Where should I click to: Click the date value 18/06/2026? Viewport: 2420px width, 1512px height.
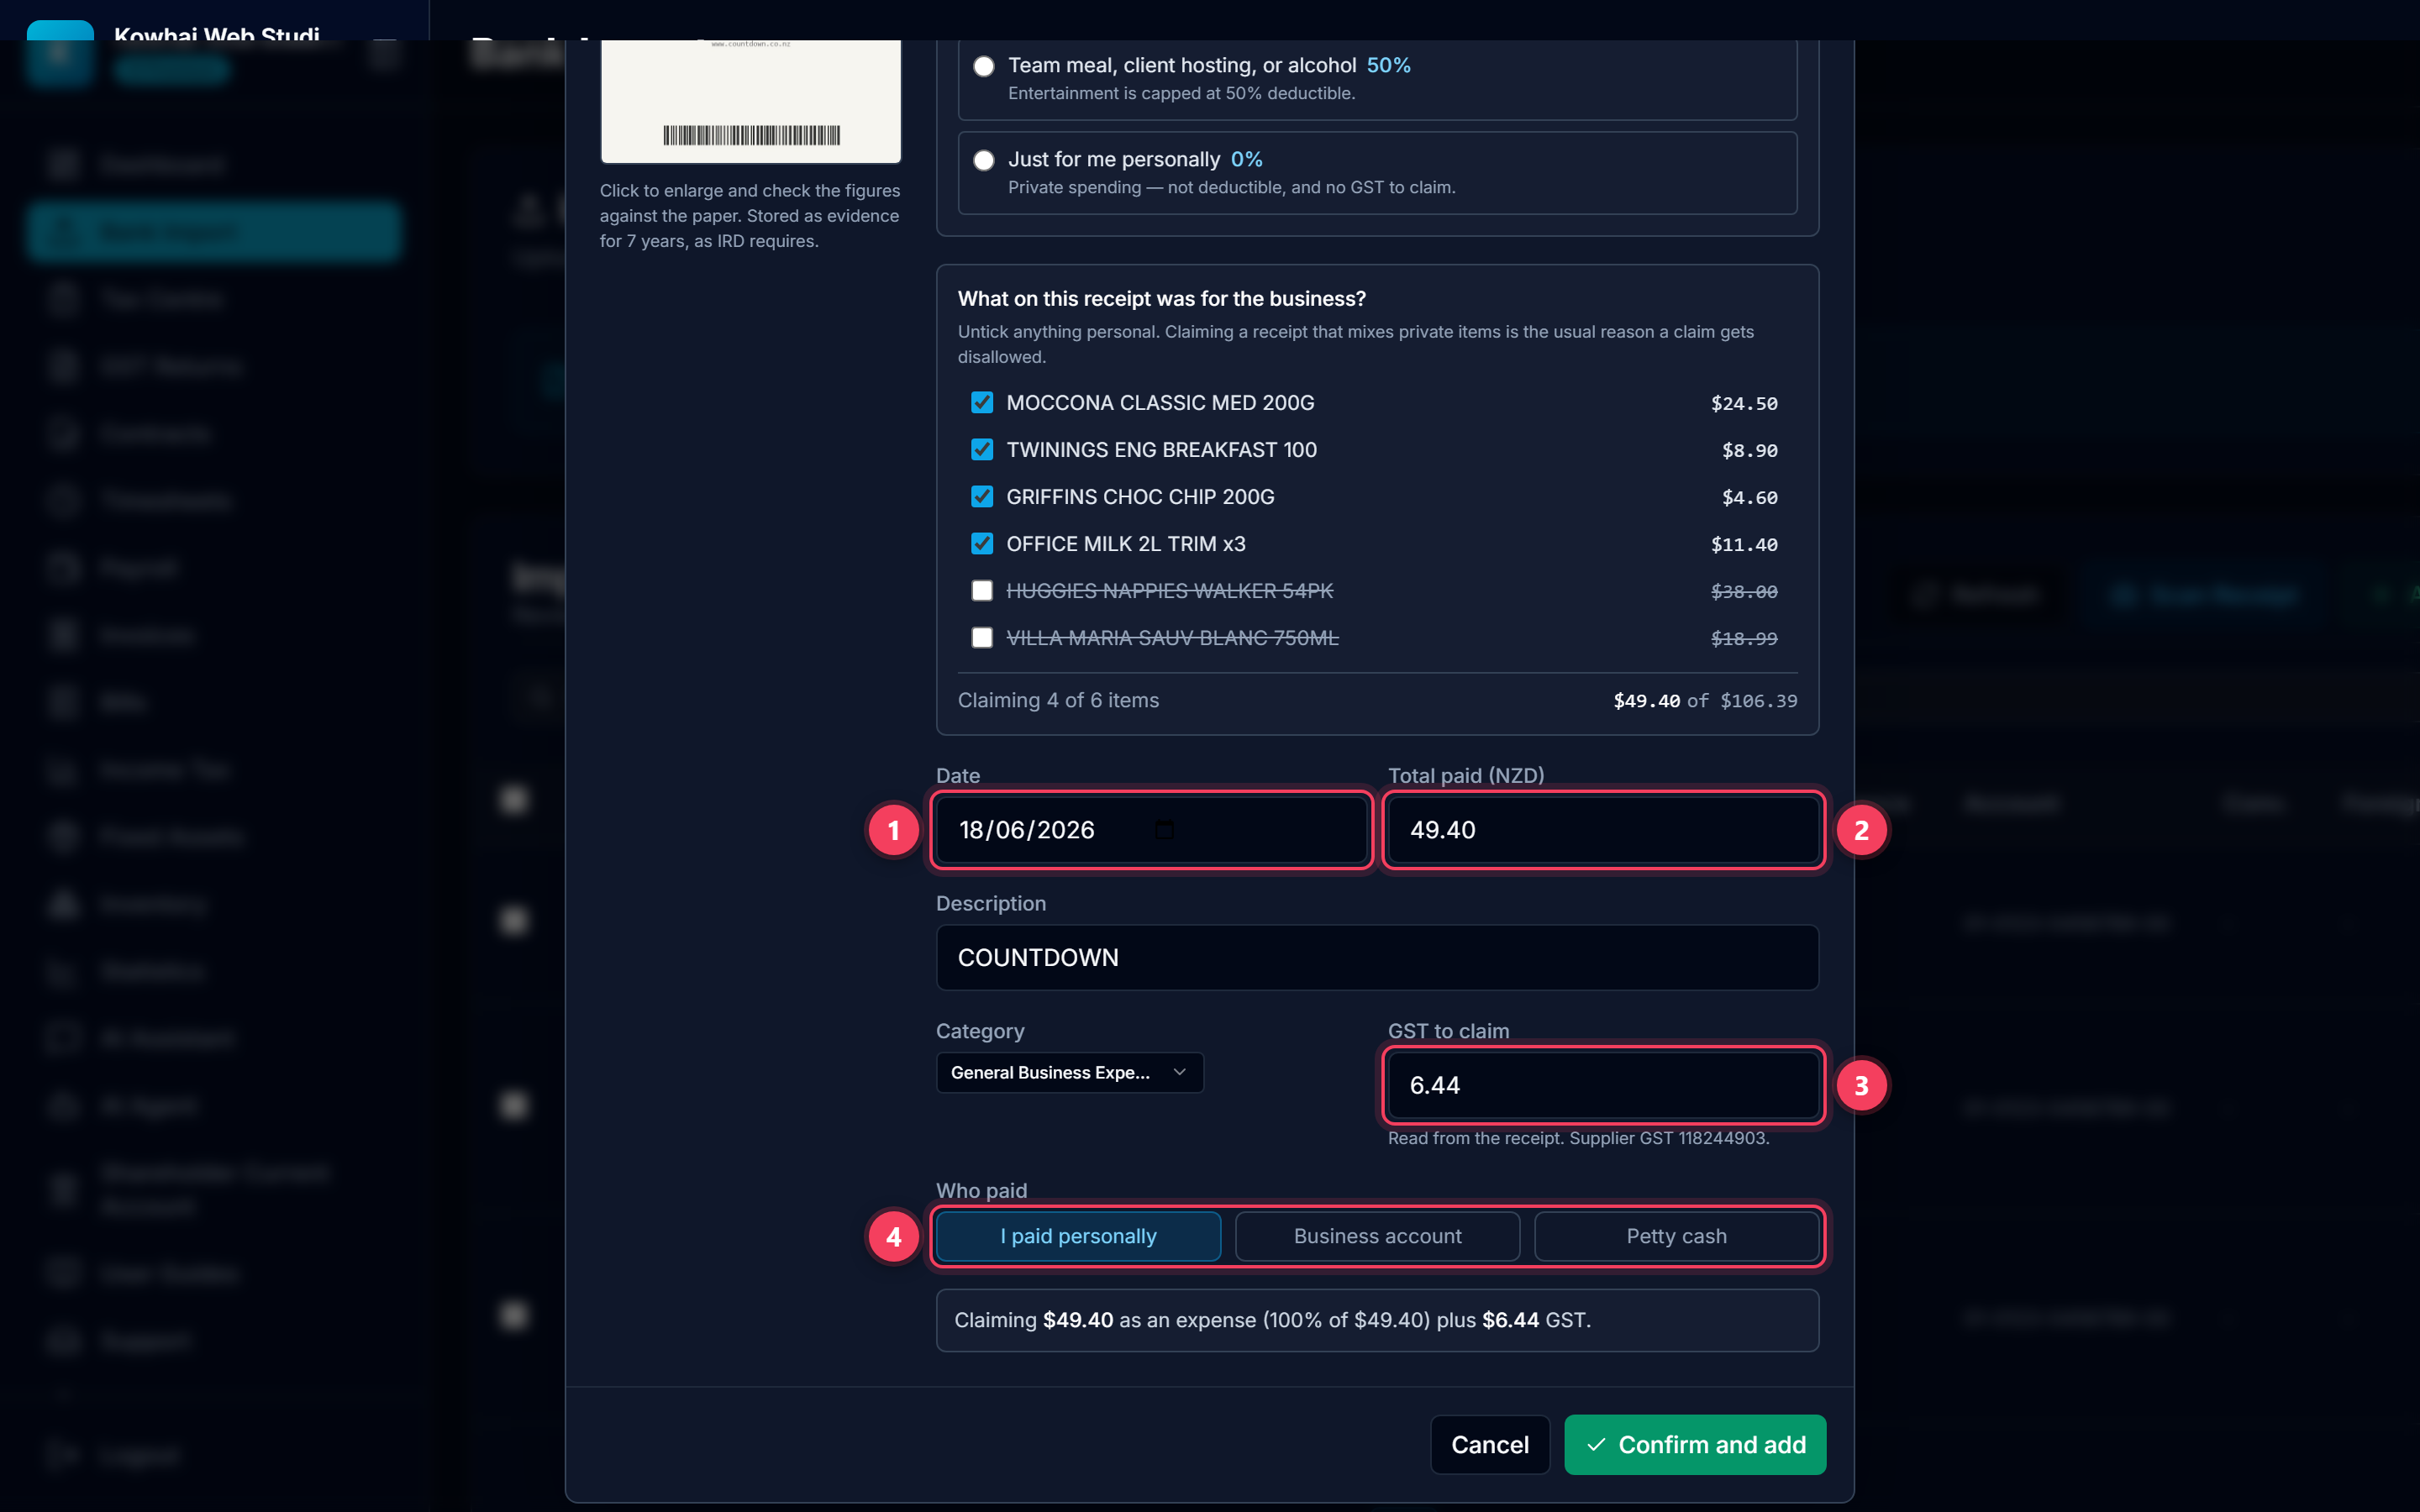[1027, 829]
